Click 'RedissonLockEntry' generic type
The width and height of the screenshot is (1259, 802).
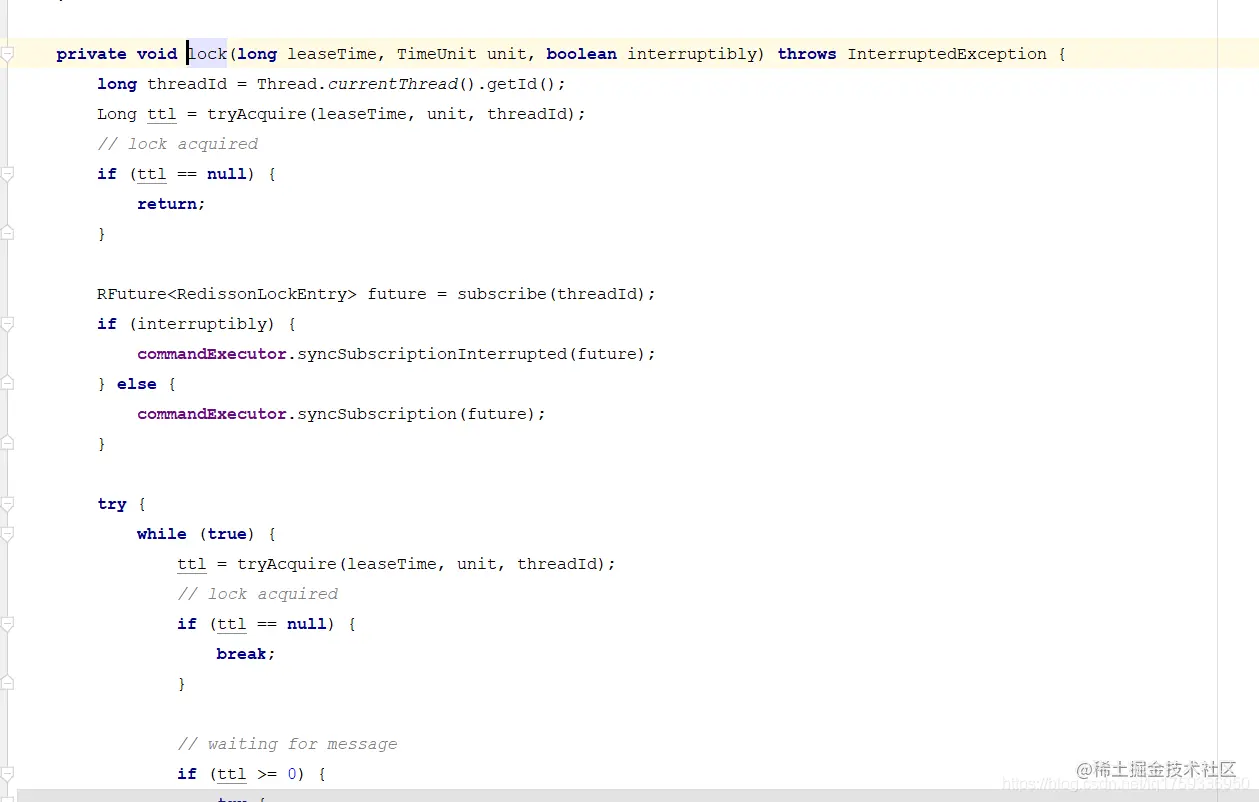click(262, 294)
